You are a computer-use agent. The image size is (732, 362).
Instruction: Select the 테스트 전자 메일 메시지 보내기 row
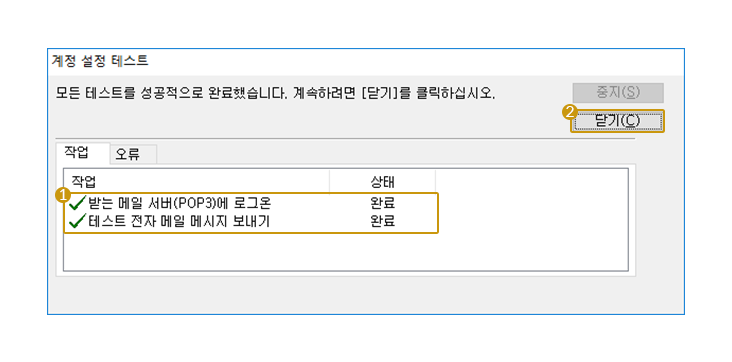251,221
